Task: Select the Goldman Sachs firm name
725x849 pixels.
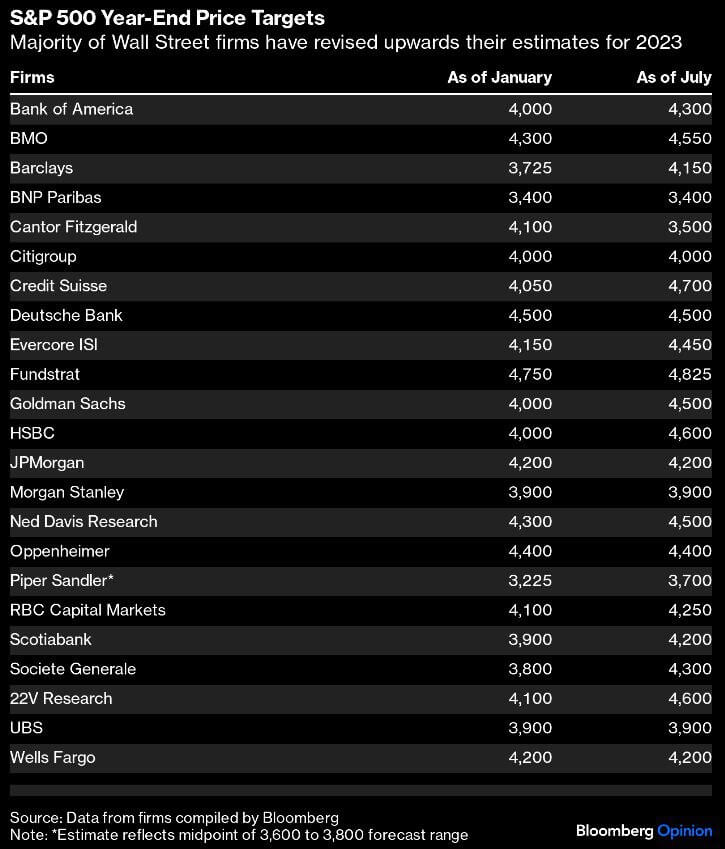Action: [68, 403]
